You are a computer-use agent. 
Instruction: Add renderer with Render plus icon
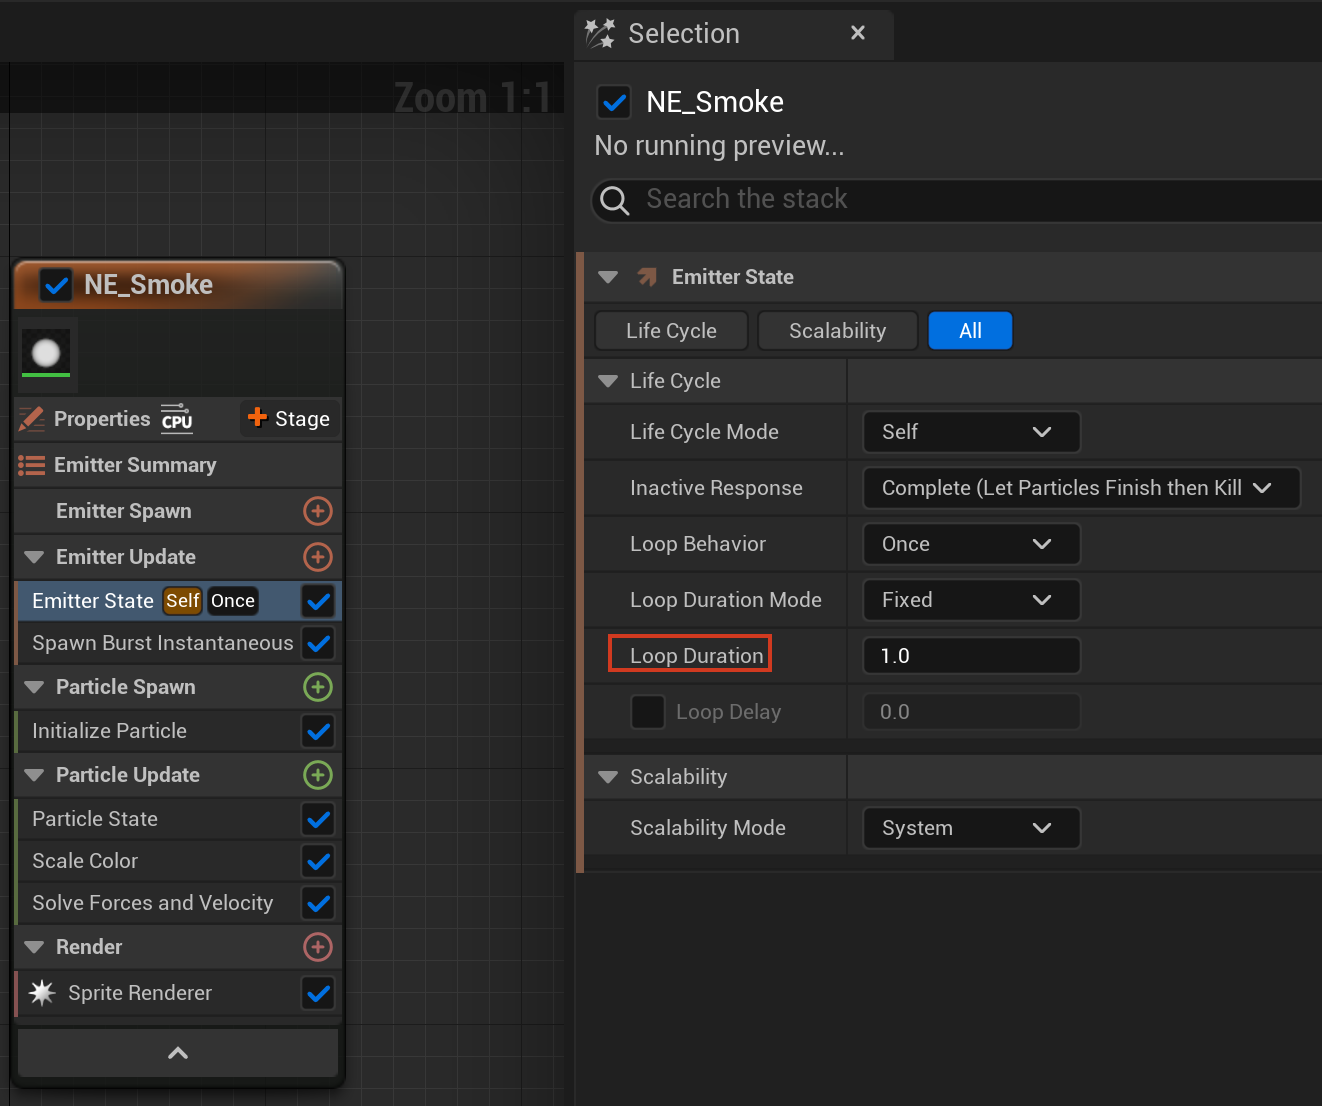318,947
